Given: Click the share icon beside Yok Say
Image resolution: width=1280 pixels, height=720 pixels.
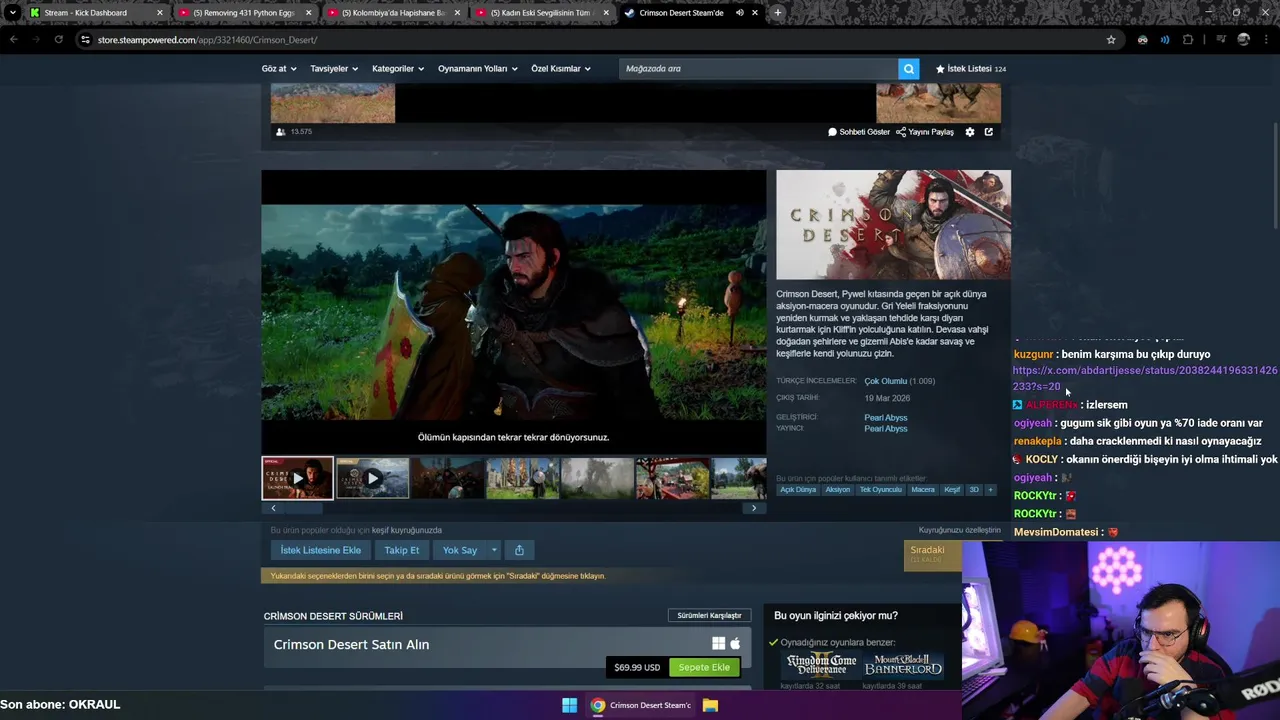Looking at the screenshot, I should pos(519,550).
